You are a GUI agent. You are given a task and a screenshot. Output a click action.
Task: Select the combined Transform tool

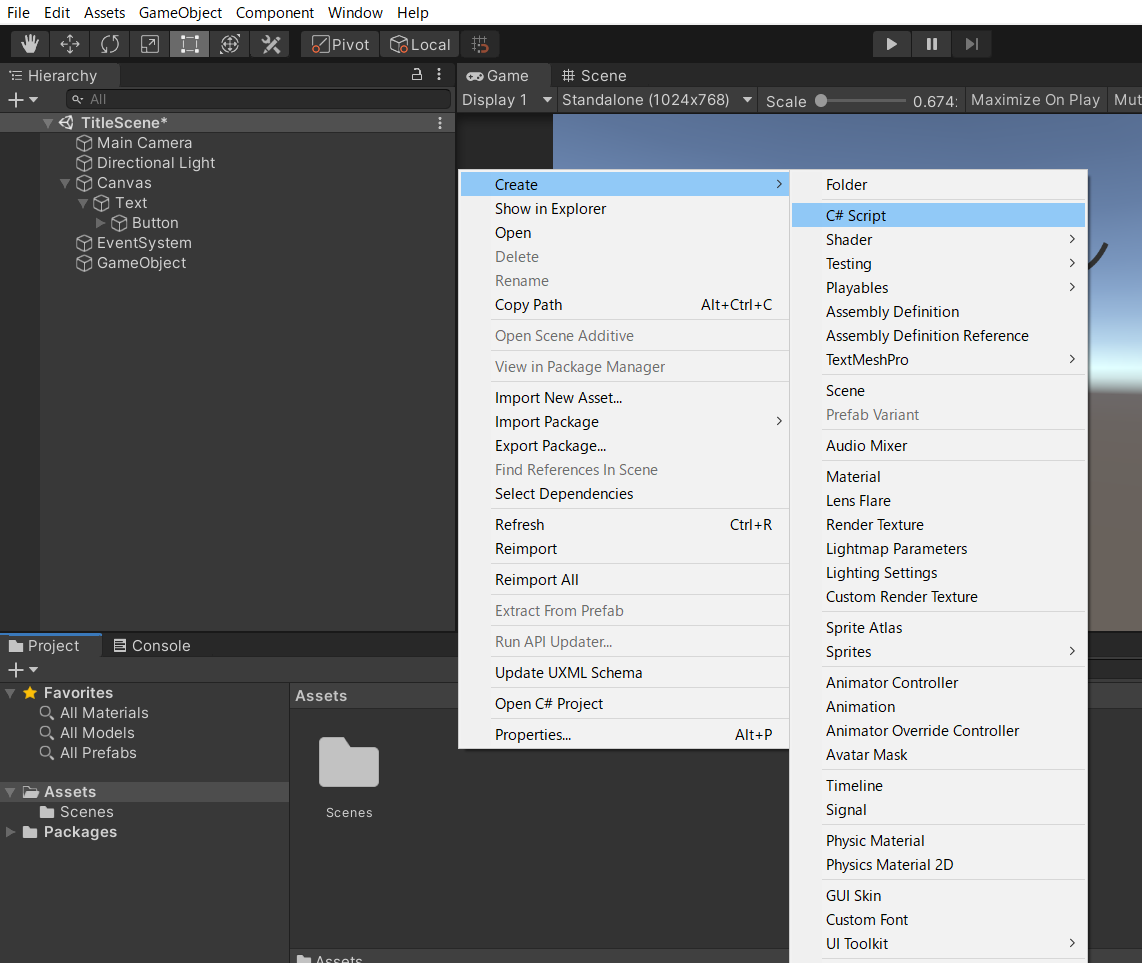point(229,44)
